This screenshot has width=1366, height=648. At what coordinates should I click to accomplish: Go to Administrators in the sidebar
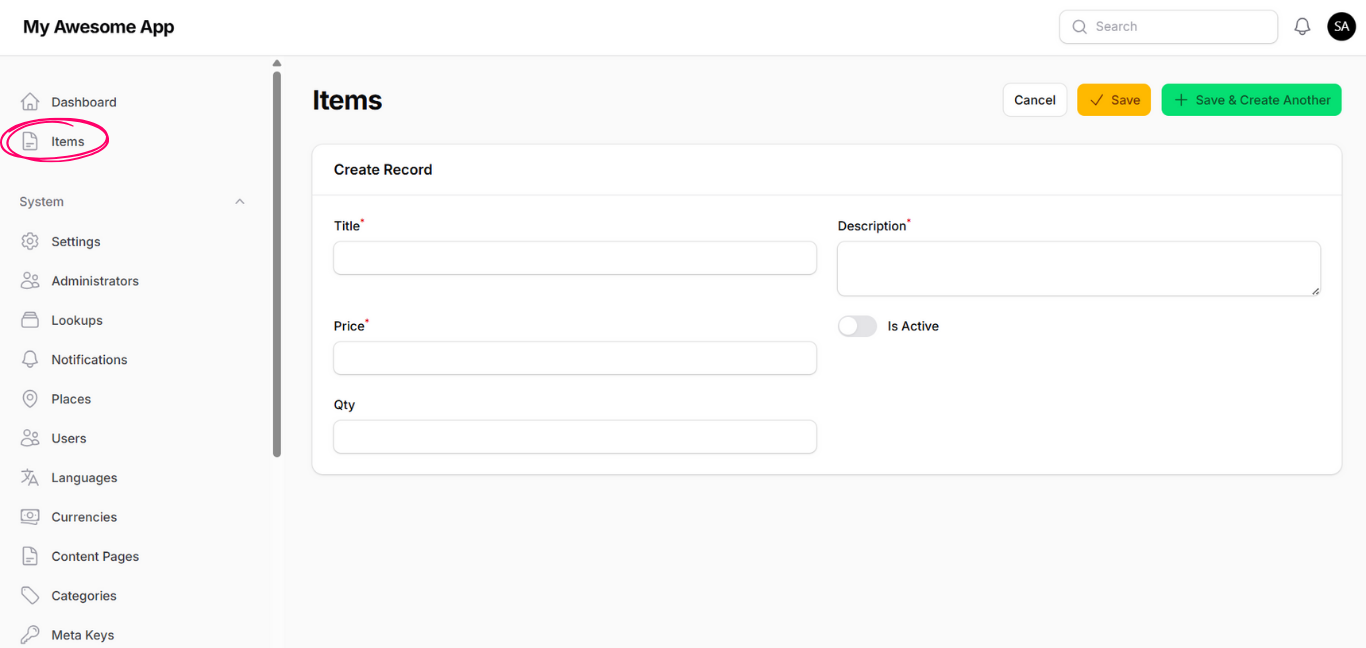[x=95, y=281]
